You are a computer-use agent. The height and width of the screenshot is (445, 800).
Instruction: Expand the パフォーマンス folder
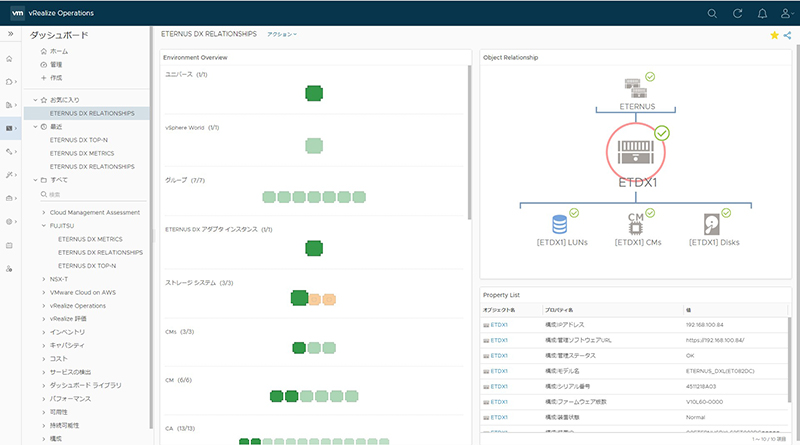click(43, 399)
